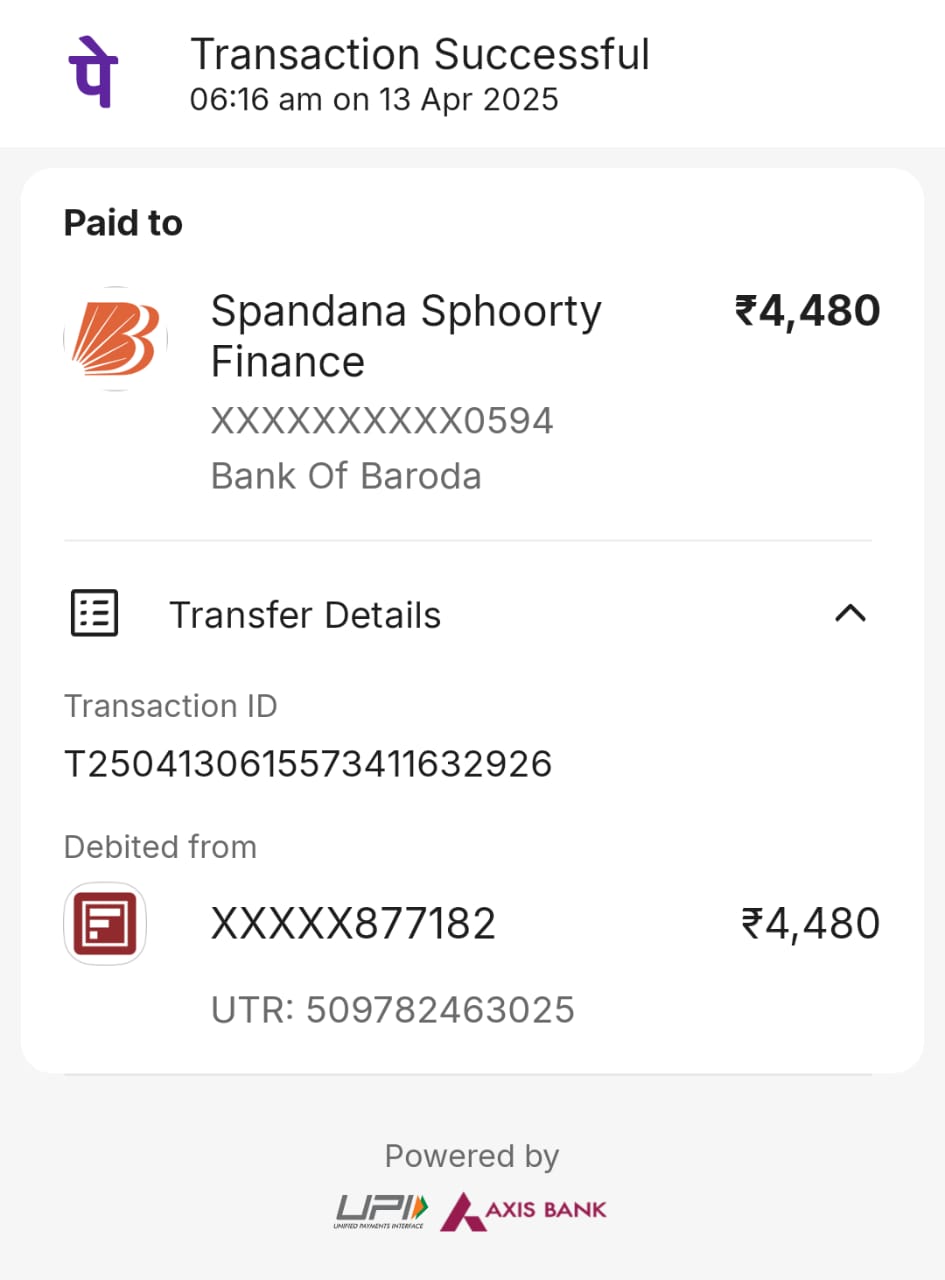Screen dimensions: 945x1280
Task: Tap the Spandana Sphoorty Finance payee name
Action: click(406, 336)
